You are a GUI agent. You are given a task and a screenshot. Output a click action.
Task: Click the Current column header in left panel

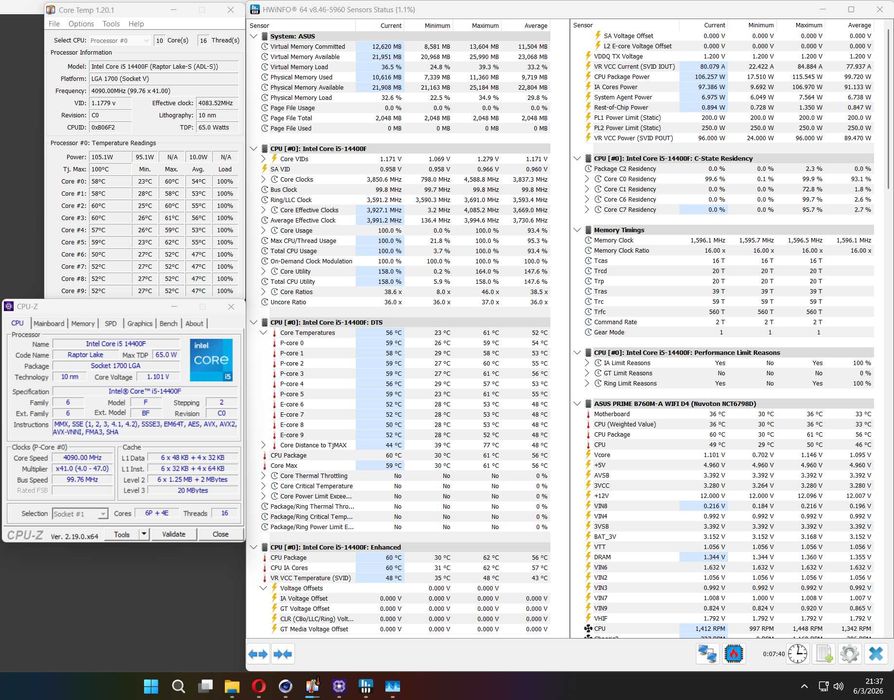(x=391, y=26)
